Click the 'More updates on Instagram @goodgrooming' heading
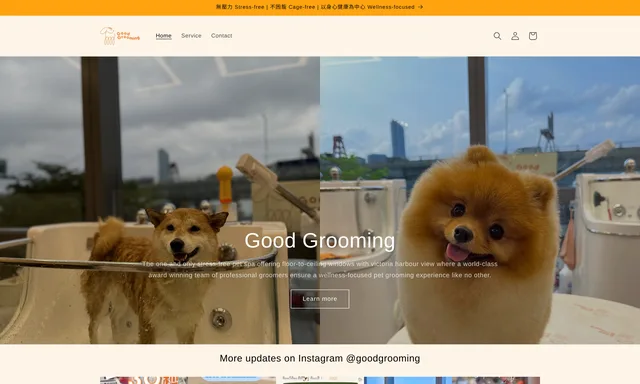Image resolution: width=640 pixels, height=384 pixels. point(320,358)
